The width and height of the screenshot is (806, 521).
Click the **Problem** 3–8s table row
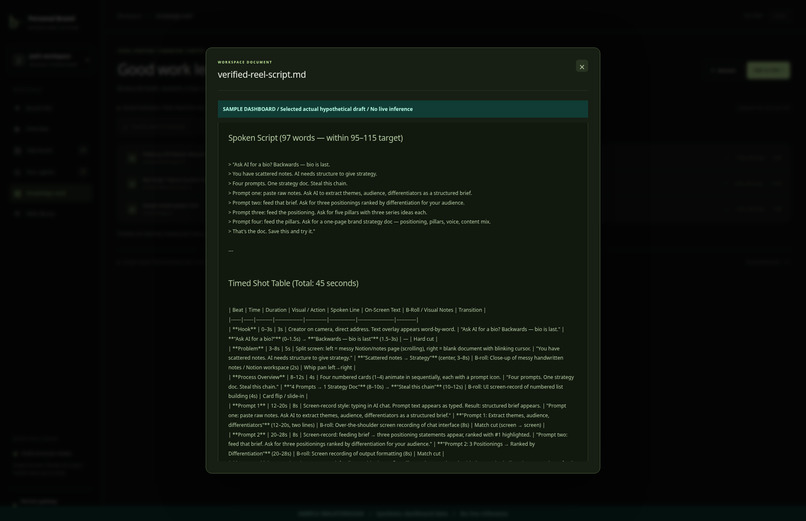[396, 358]
